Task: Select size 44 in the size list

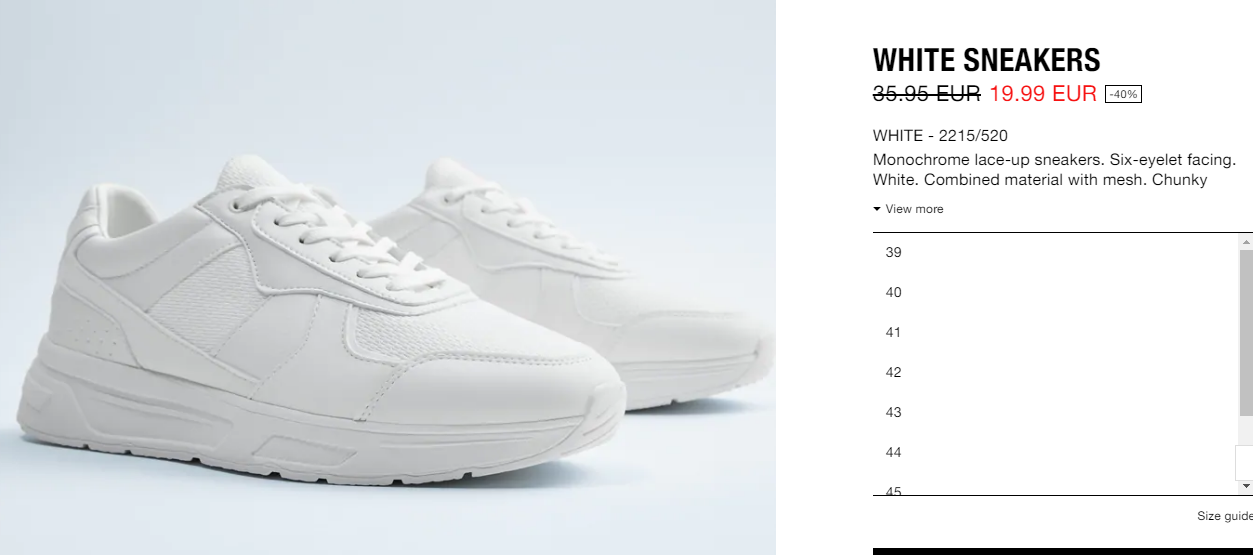Action: (1056, 452)
